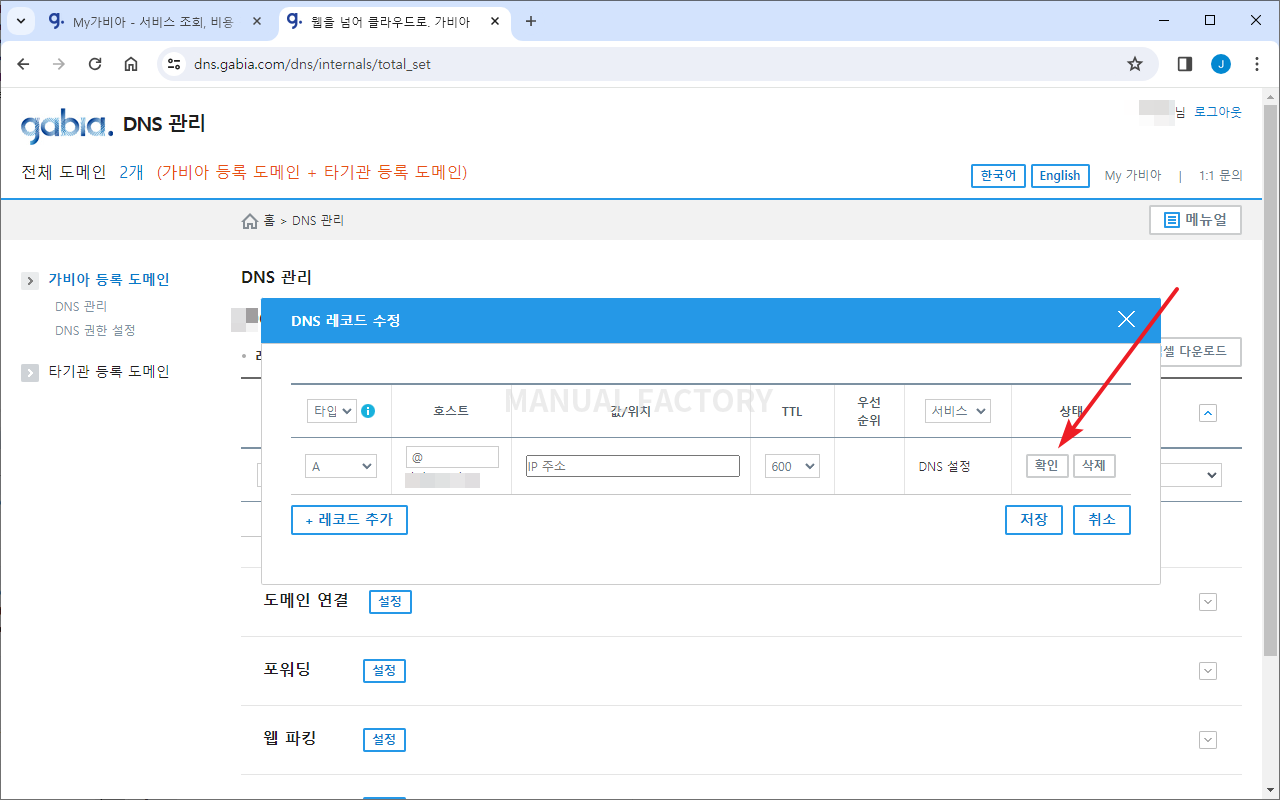This screenshot has width=1280, height=800.
Task: Click 설정 button for 포워딩
Action: pyautogui.click(x=384, y=671)
